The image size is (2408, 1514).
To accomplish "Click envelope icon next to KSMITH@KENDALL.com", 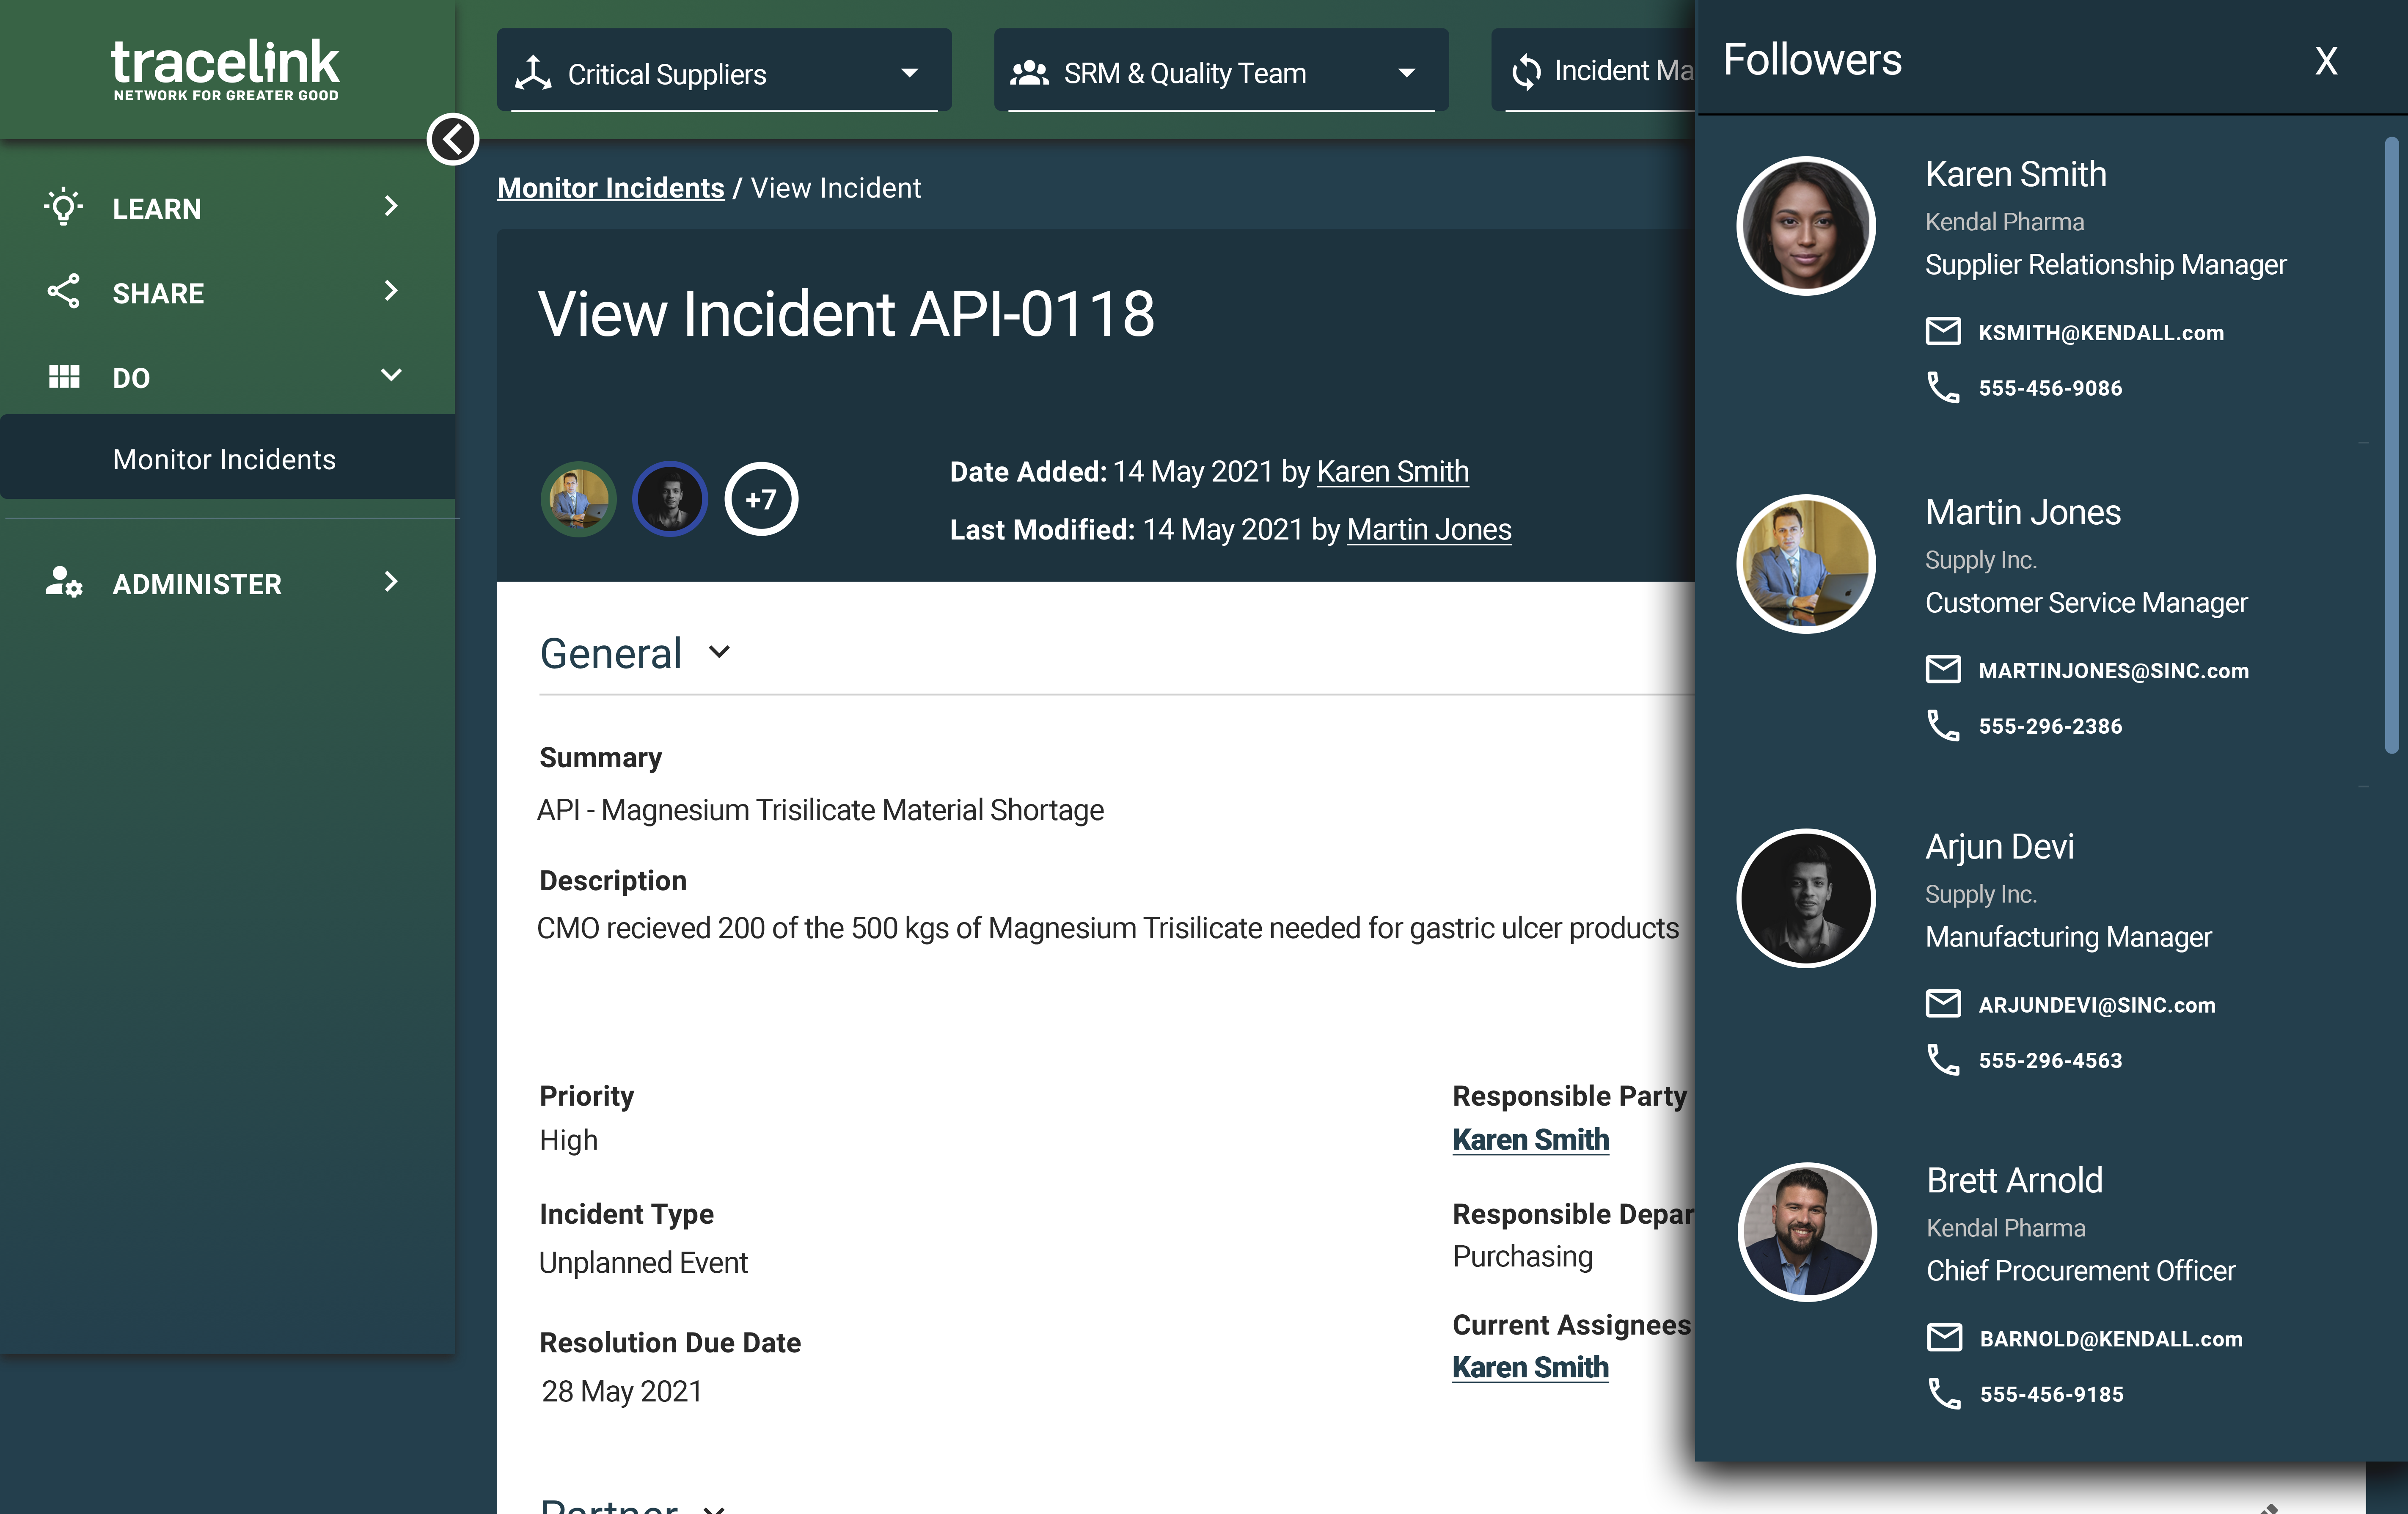I will click(x=1943, y=331).
